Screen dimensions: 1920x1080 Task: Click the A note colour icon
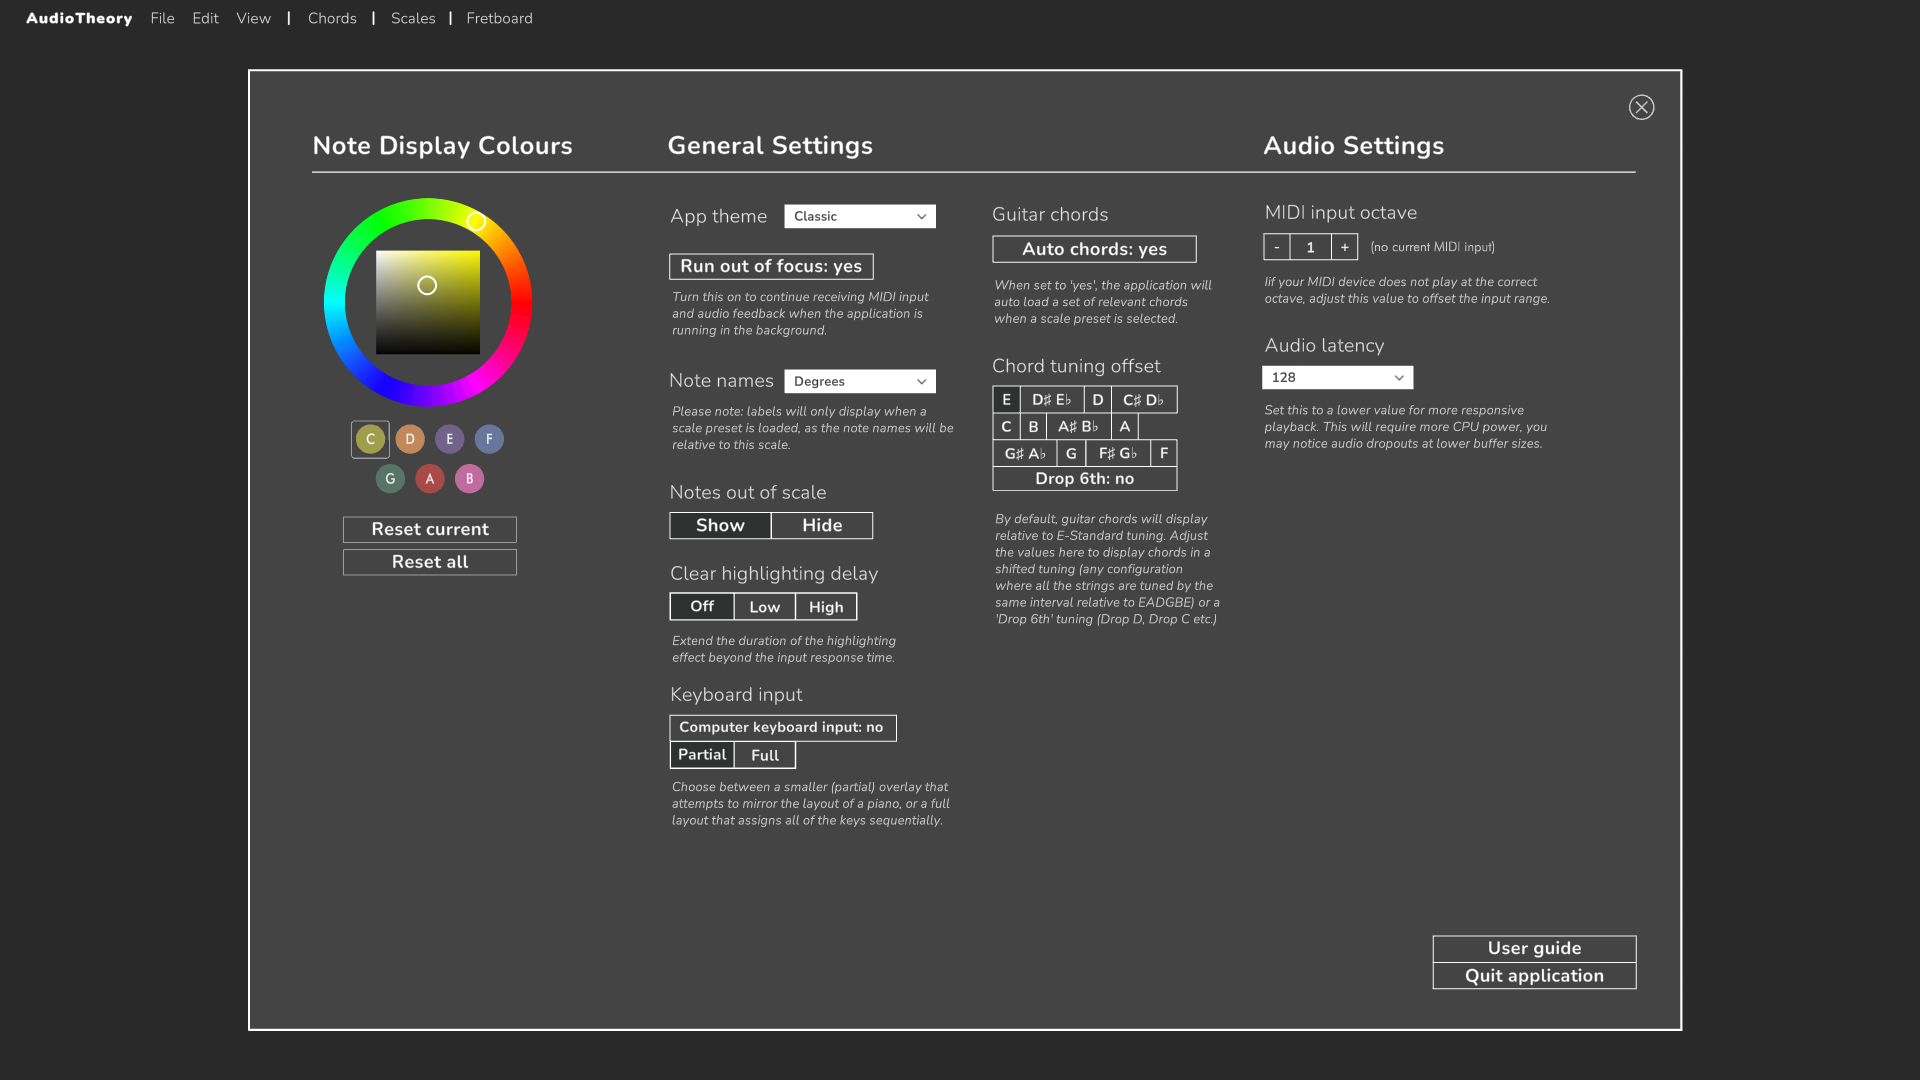point(430,479)
